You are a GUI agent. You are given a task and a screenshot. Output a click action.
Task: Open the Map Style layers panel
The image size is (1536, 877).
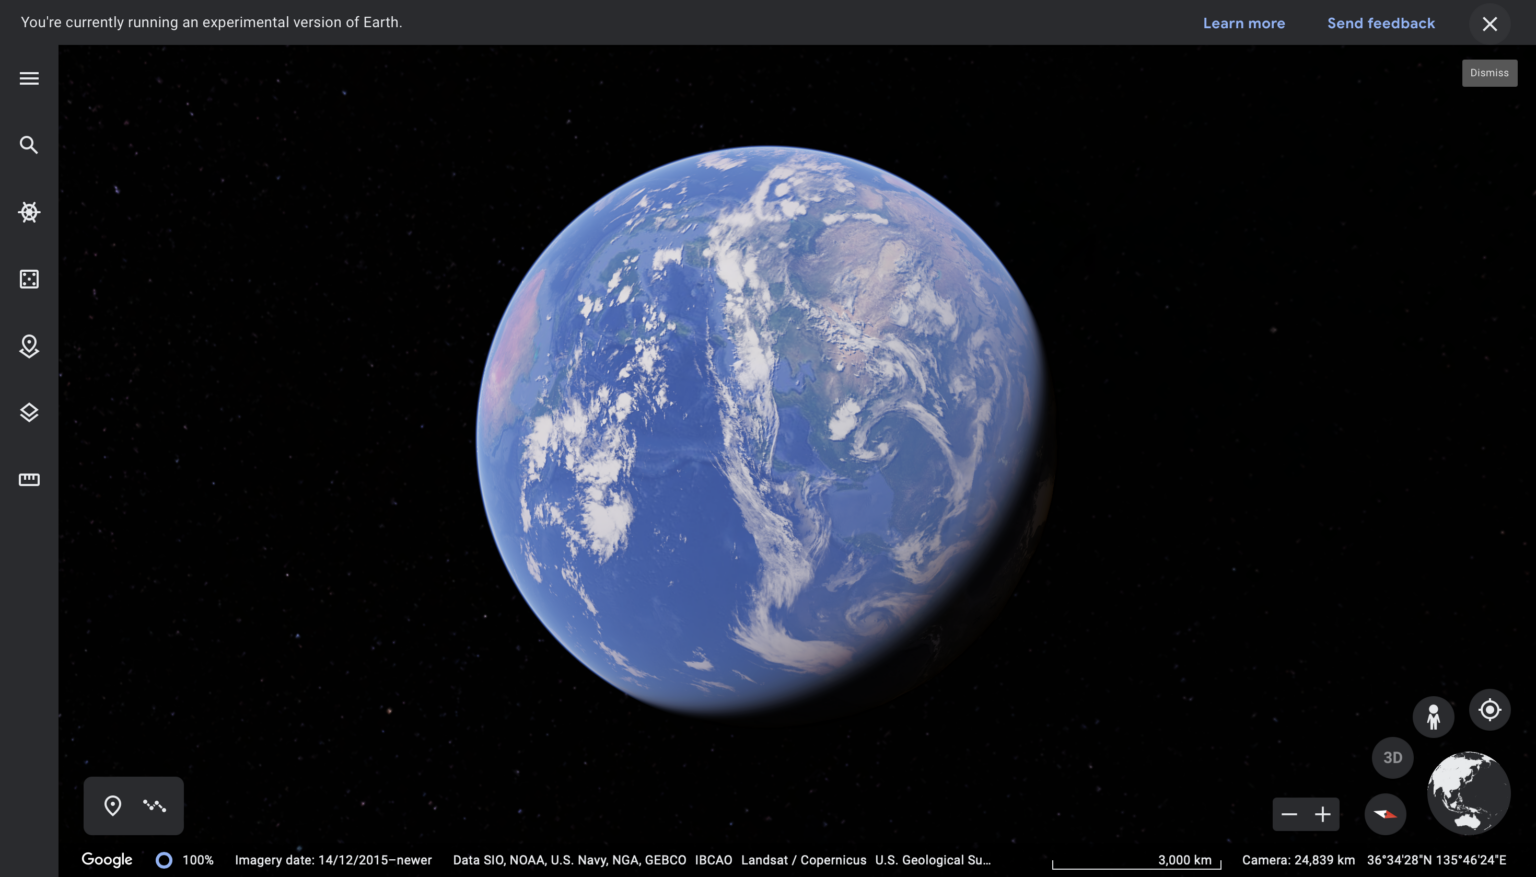point(29,412)
